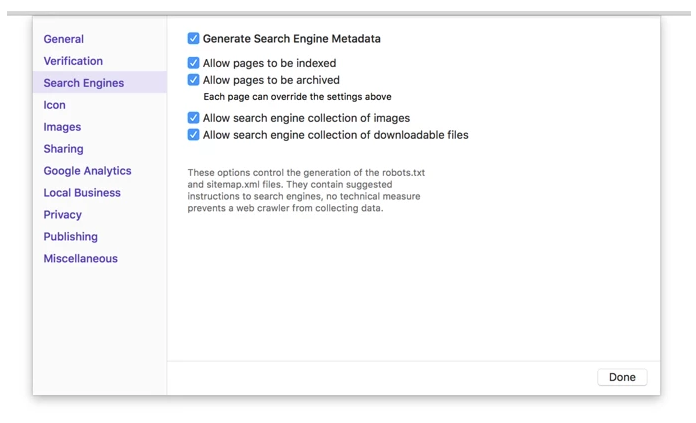
Task: Click the 'Each page can override' note
Action: (x=297, y=97)
